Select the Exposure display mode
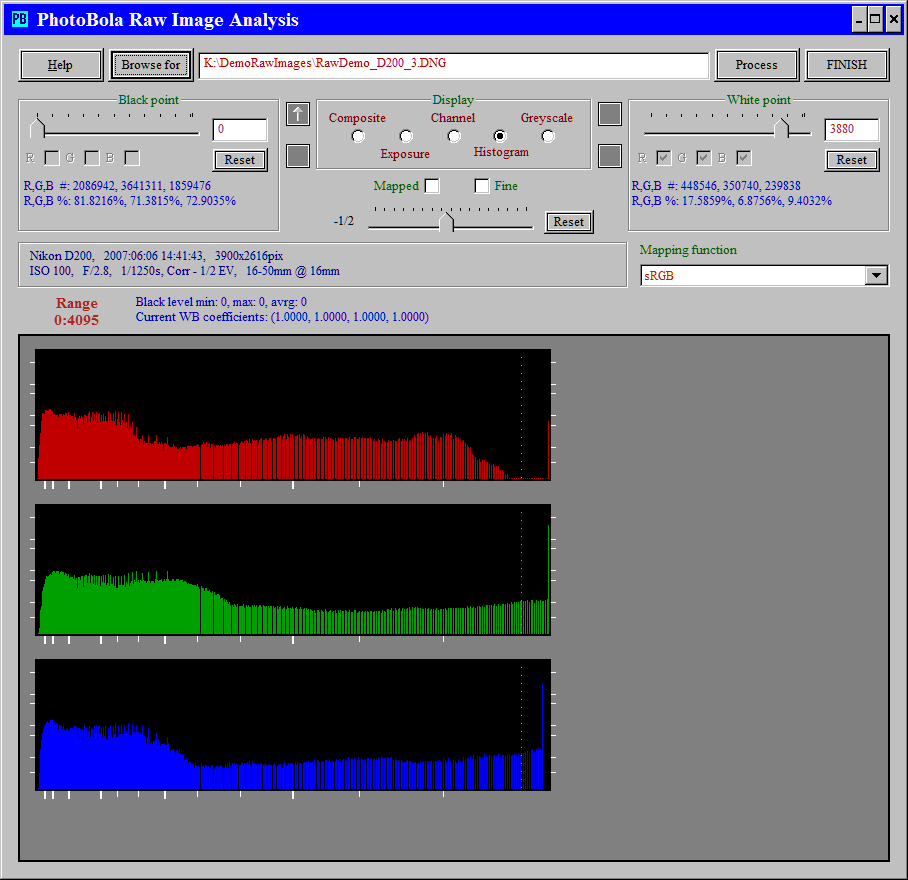The height and width of the screenshot is (880, 908). 406,136
